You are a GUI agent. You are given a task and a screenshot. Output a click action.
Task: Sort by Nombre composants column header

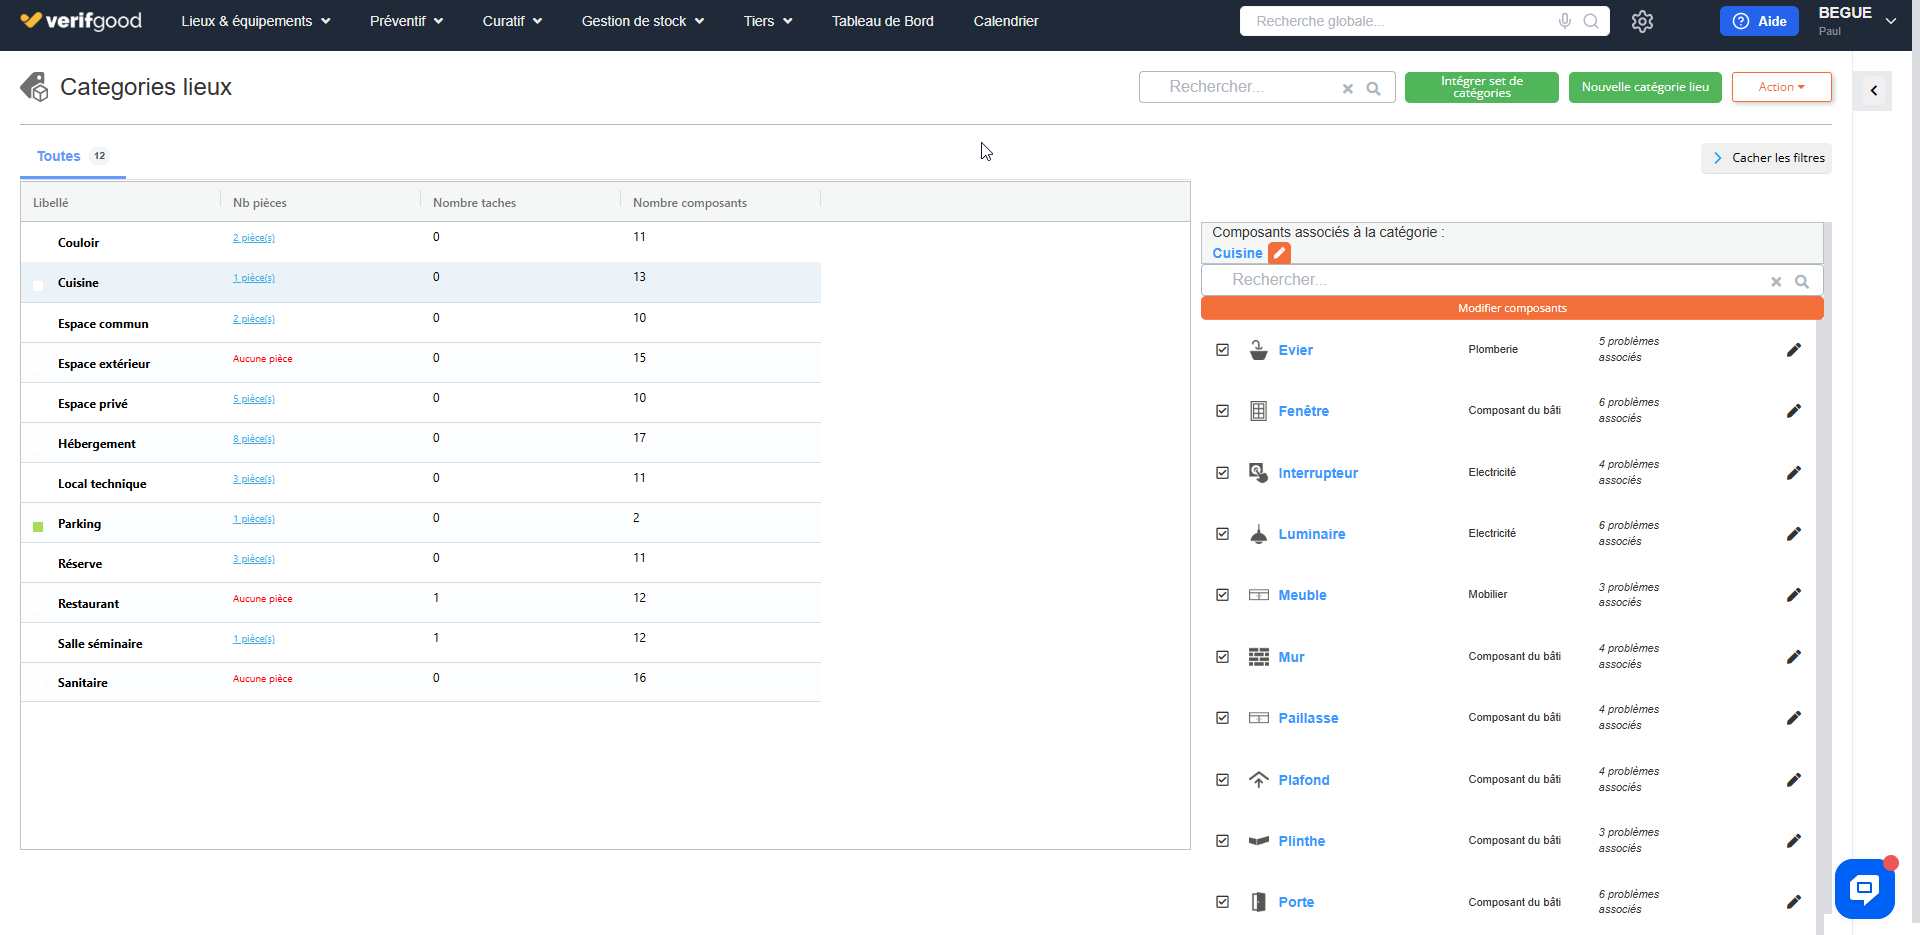(690, 203)
